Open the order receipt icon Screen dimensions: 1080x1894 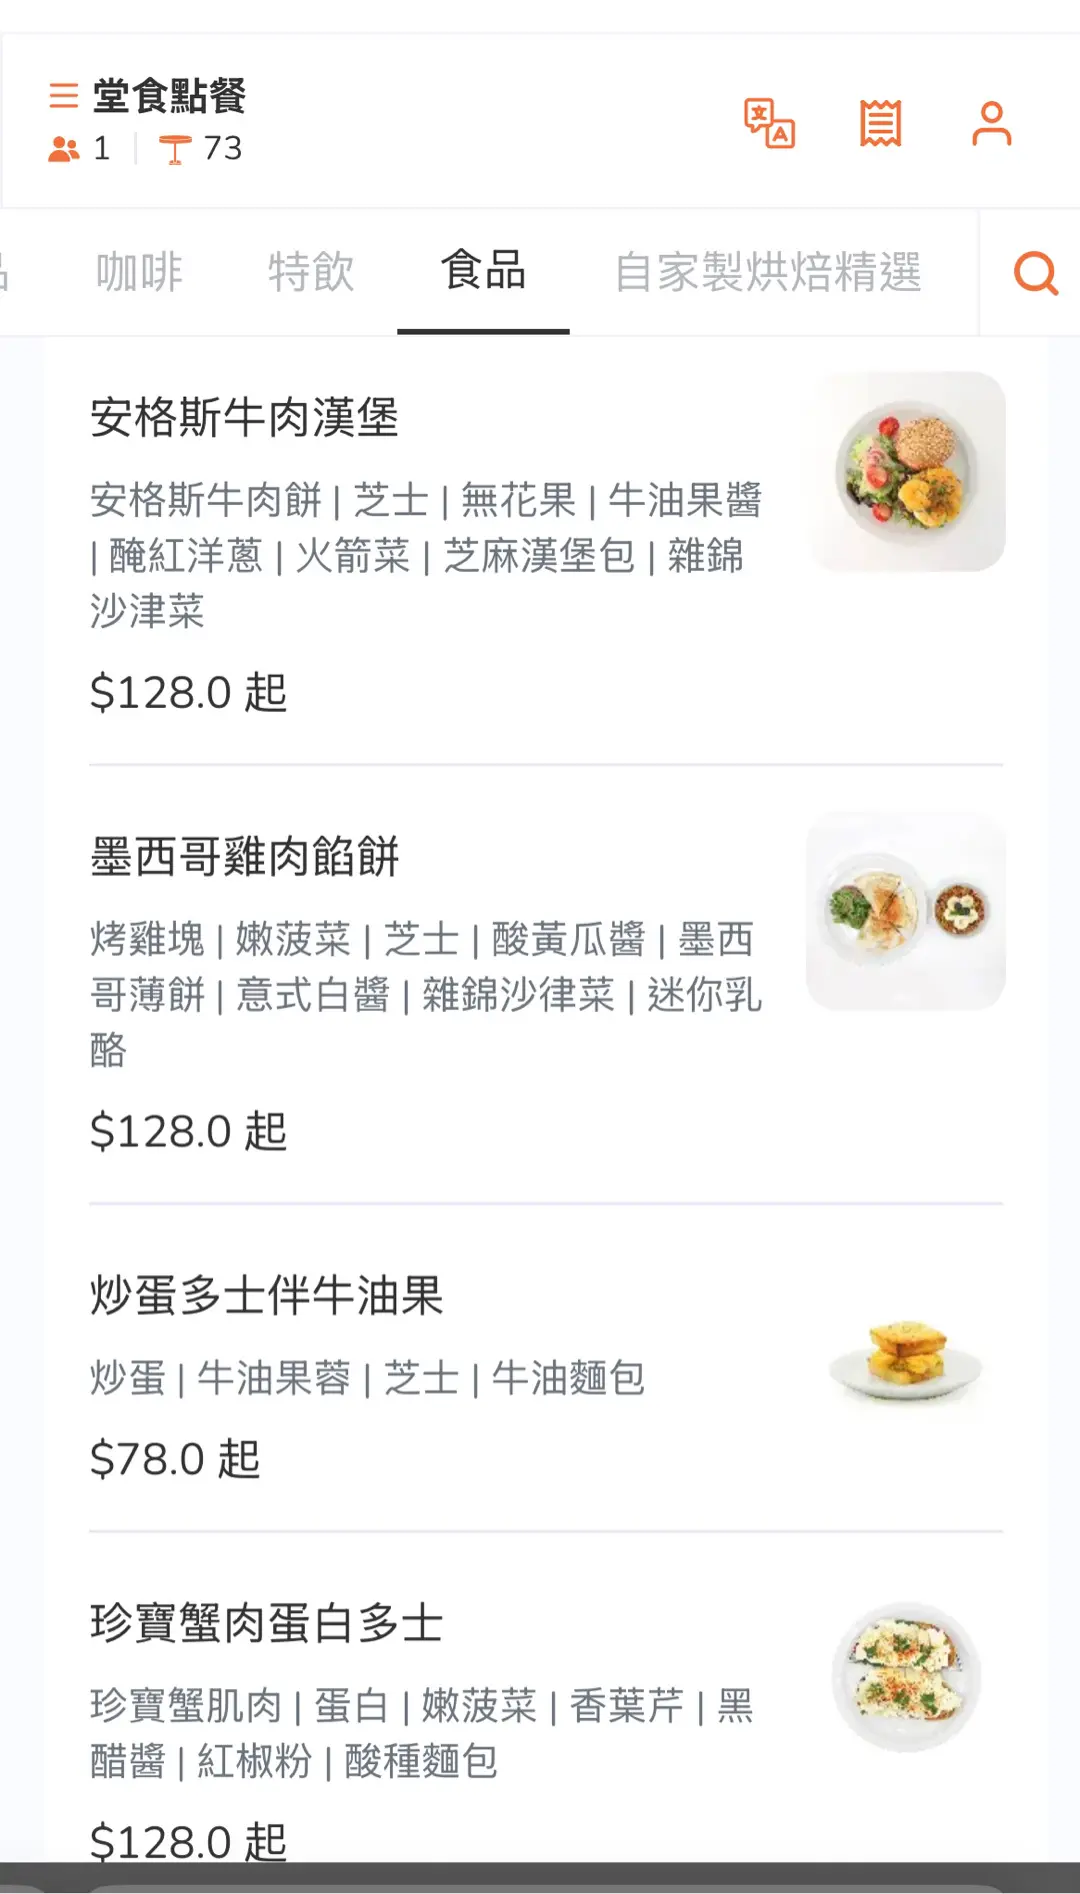point(880,124)
